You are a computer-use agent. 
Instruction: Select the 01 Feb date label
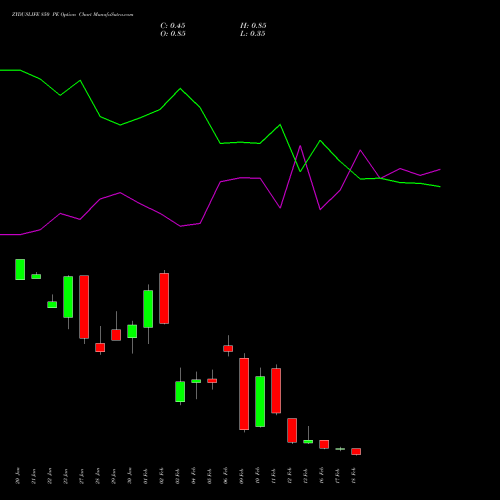(146, 476)
